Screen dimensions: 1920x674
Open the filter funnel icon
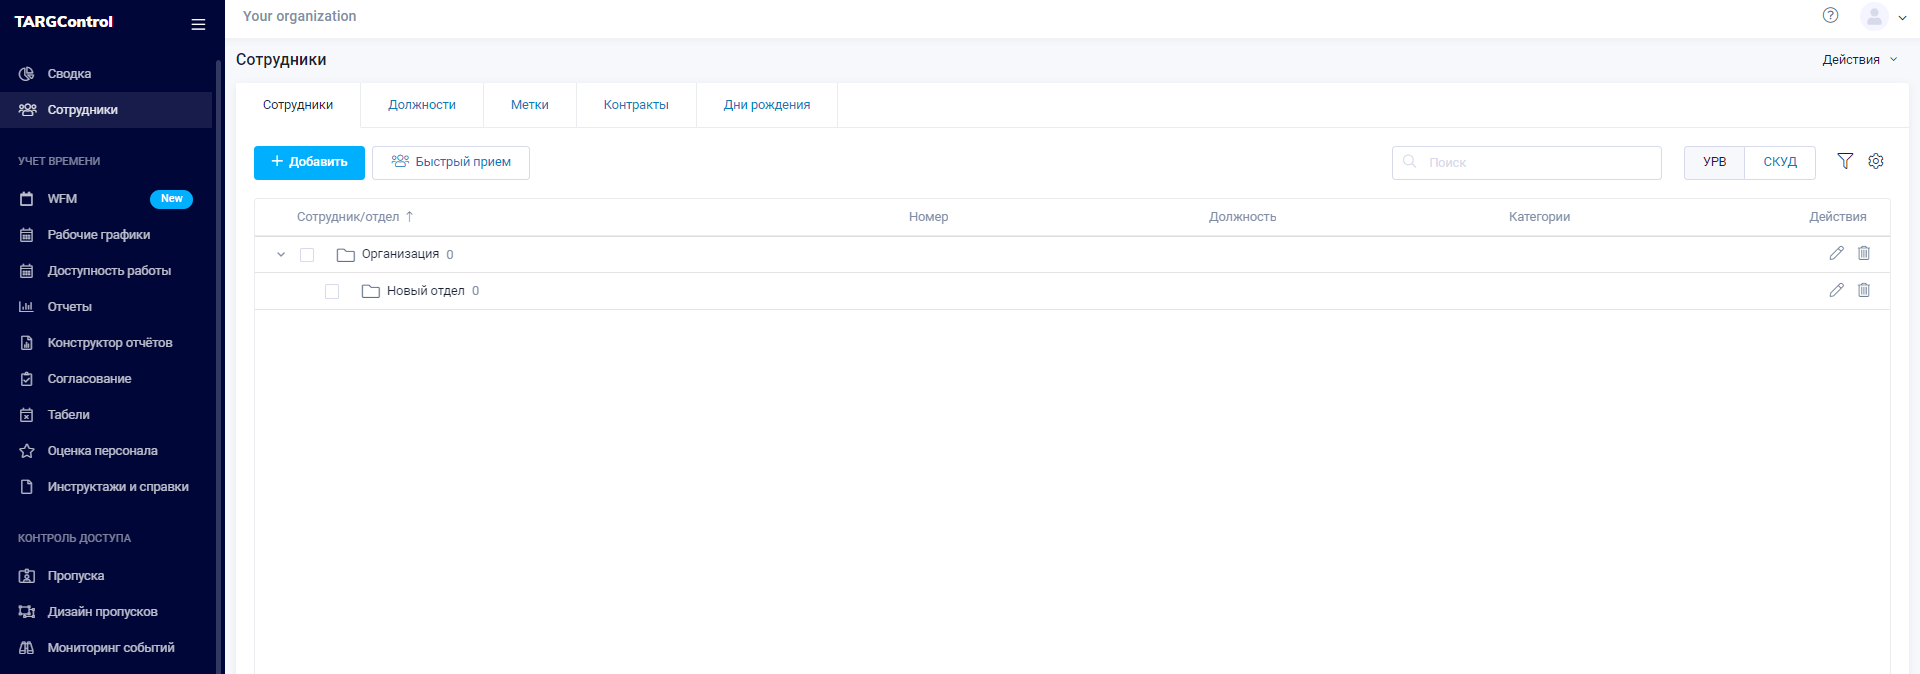[x=1845, y=161]
